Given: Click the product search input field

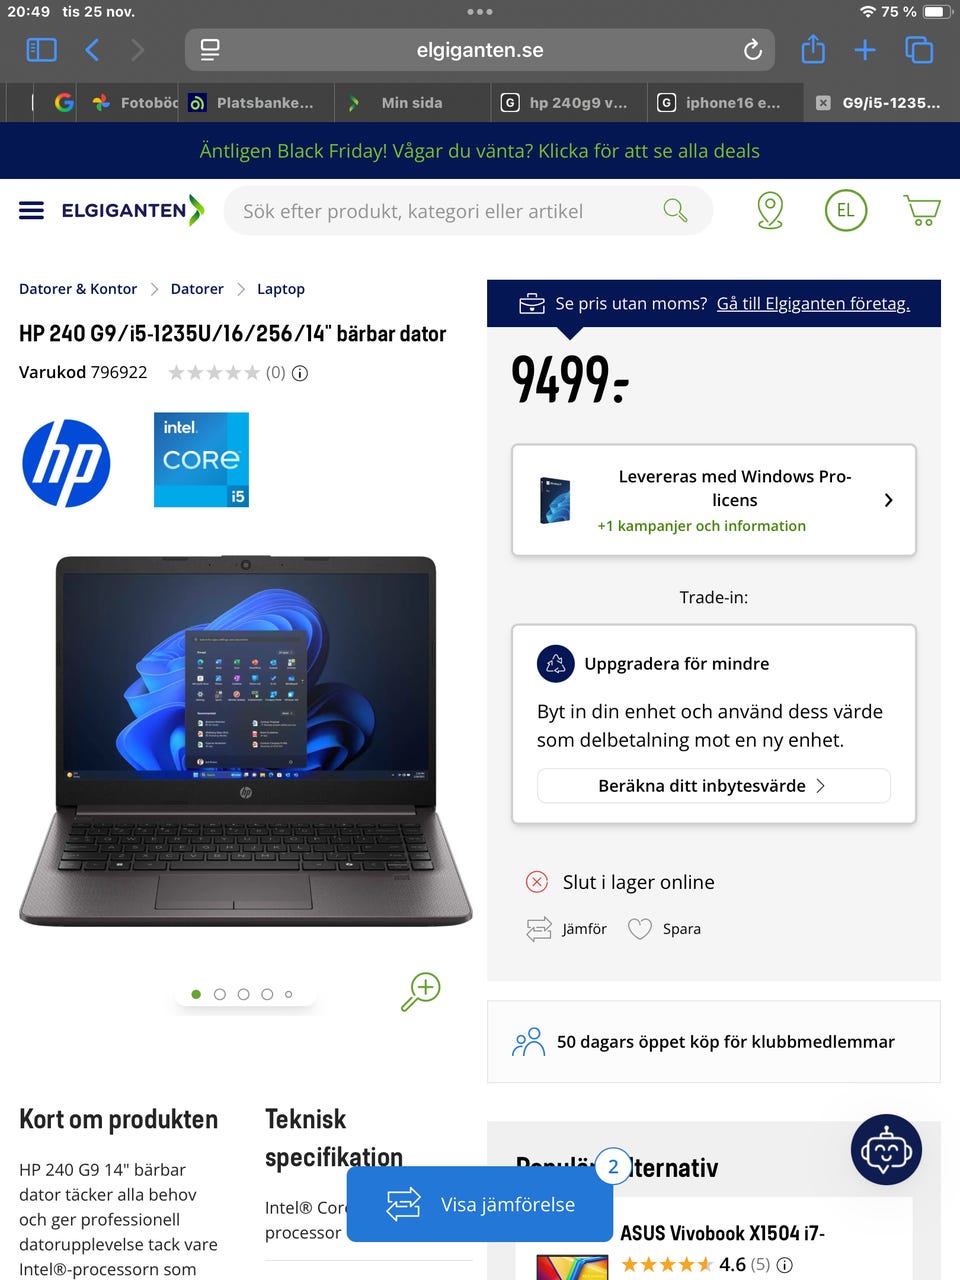Looking at the screenshot, I should [x=450, y=211].
